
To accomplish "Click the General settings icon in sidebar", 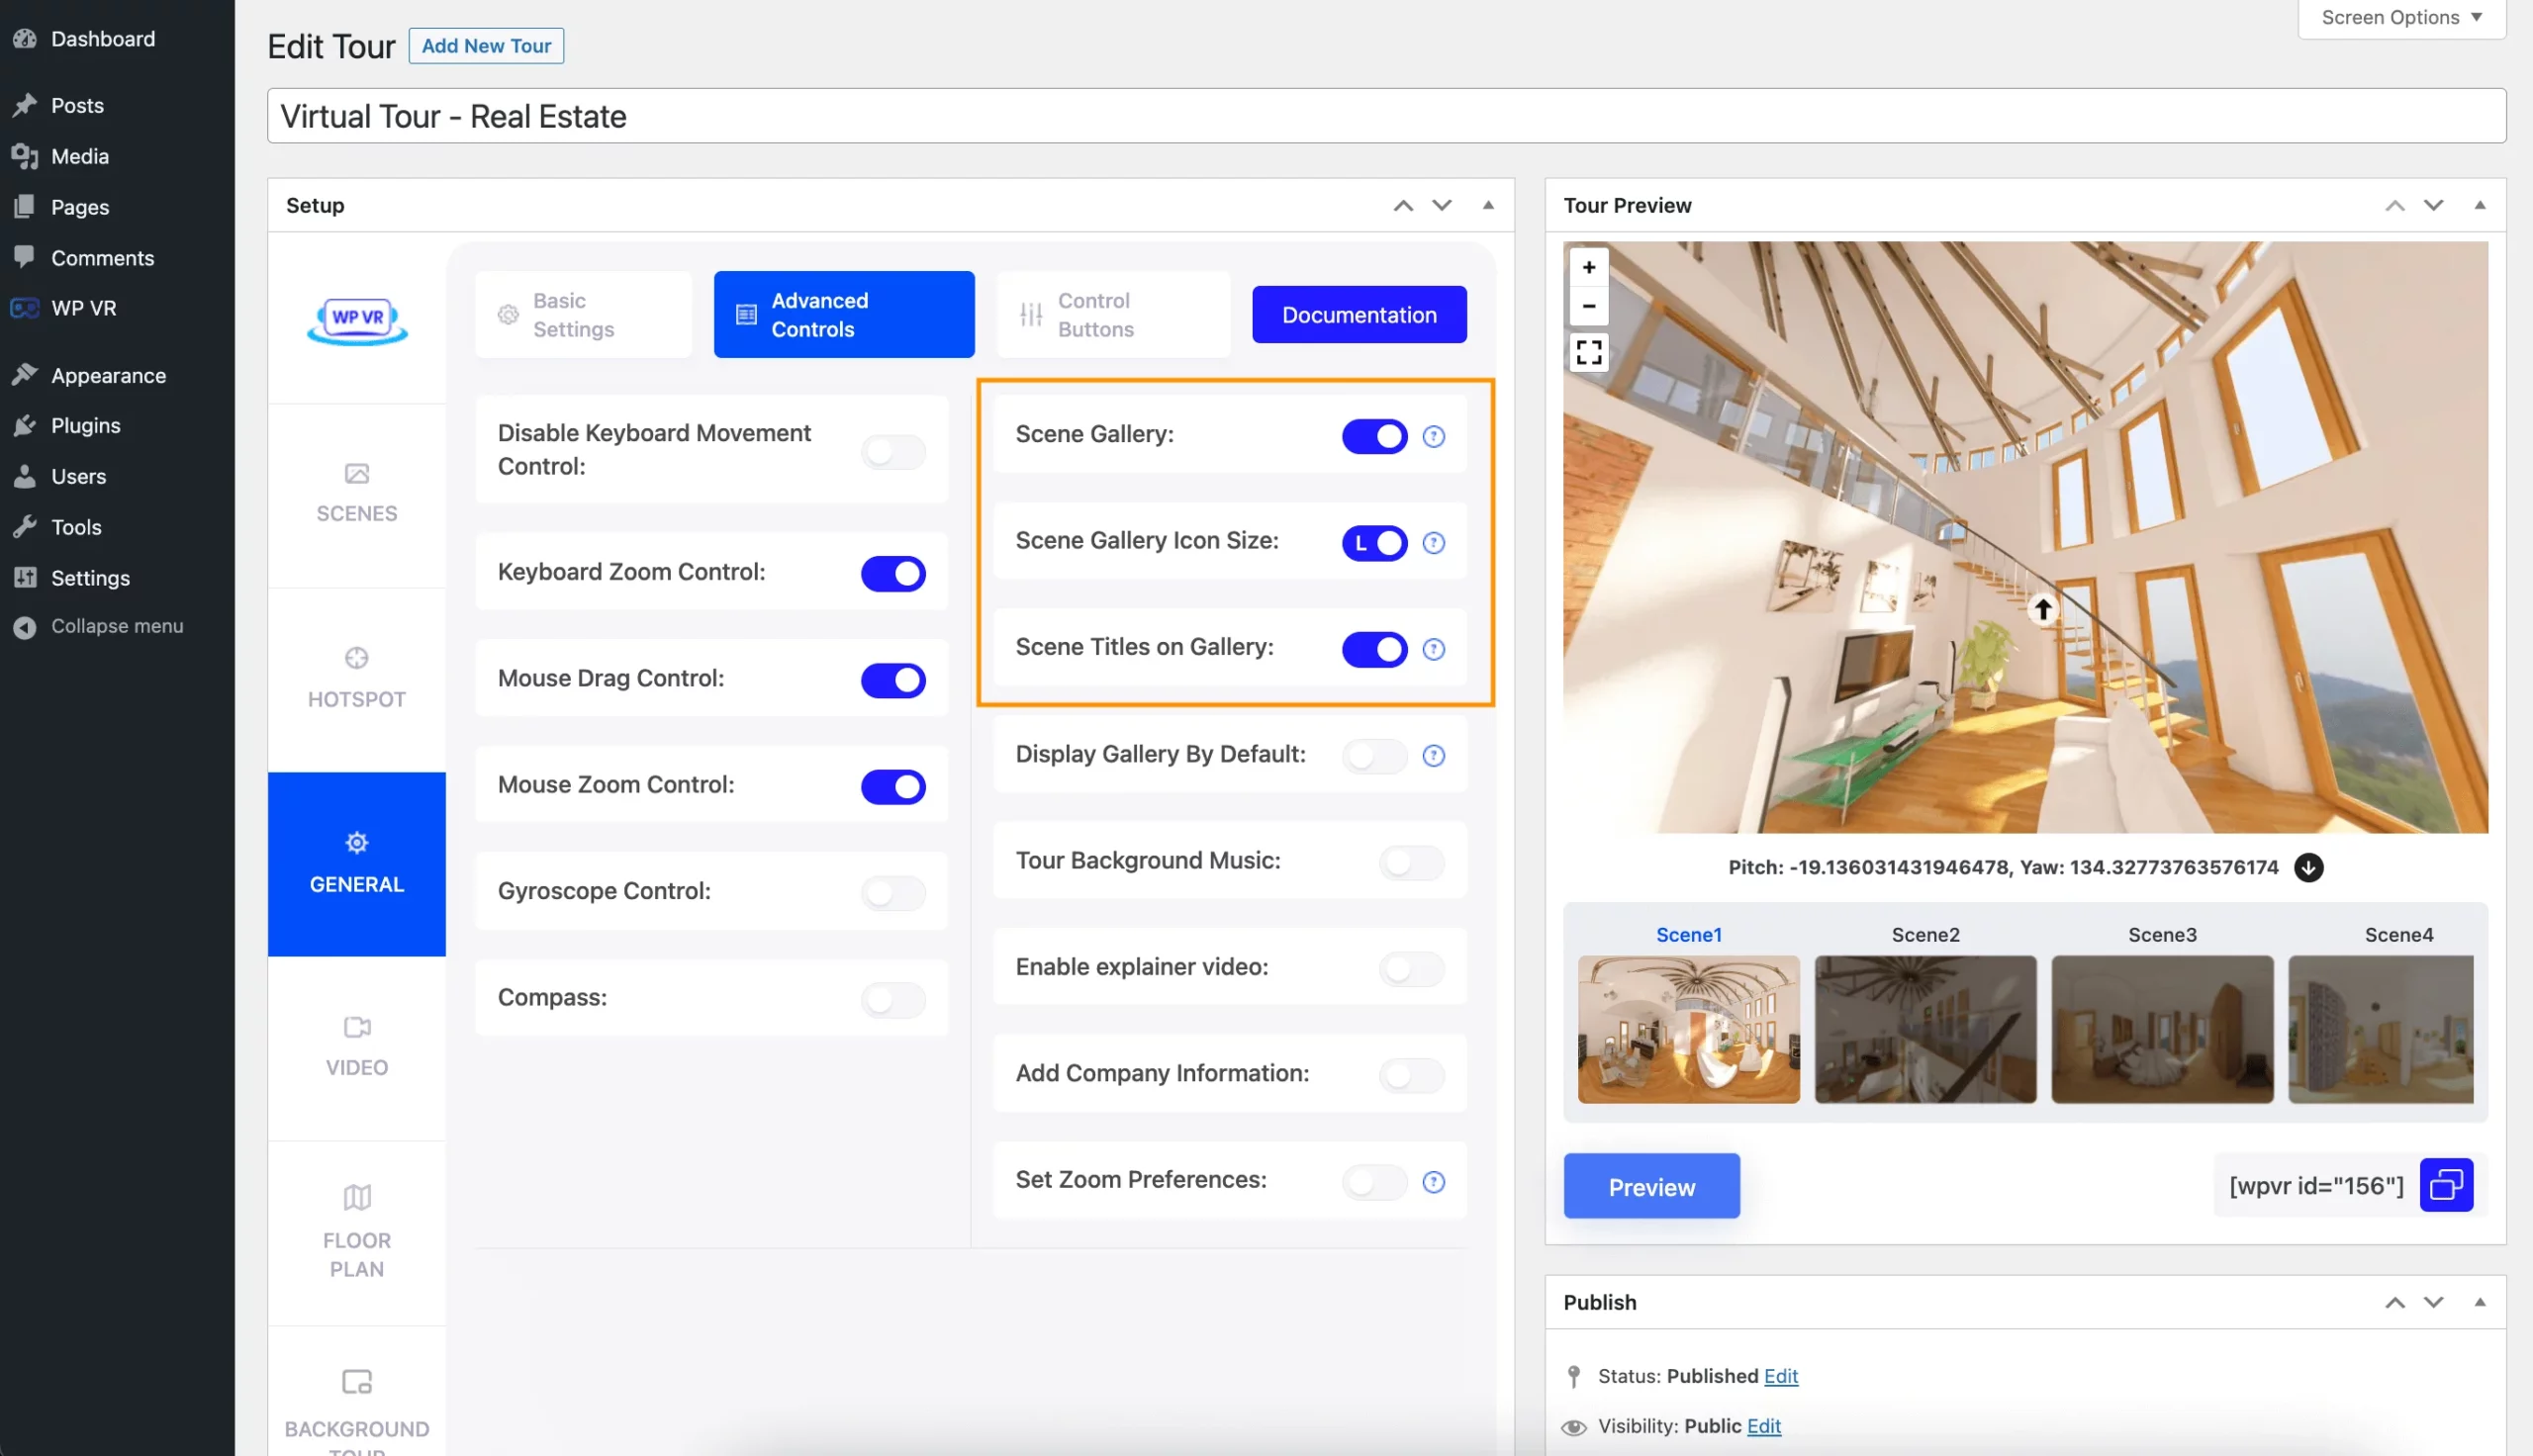I will tap(355, 844).
